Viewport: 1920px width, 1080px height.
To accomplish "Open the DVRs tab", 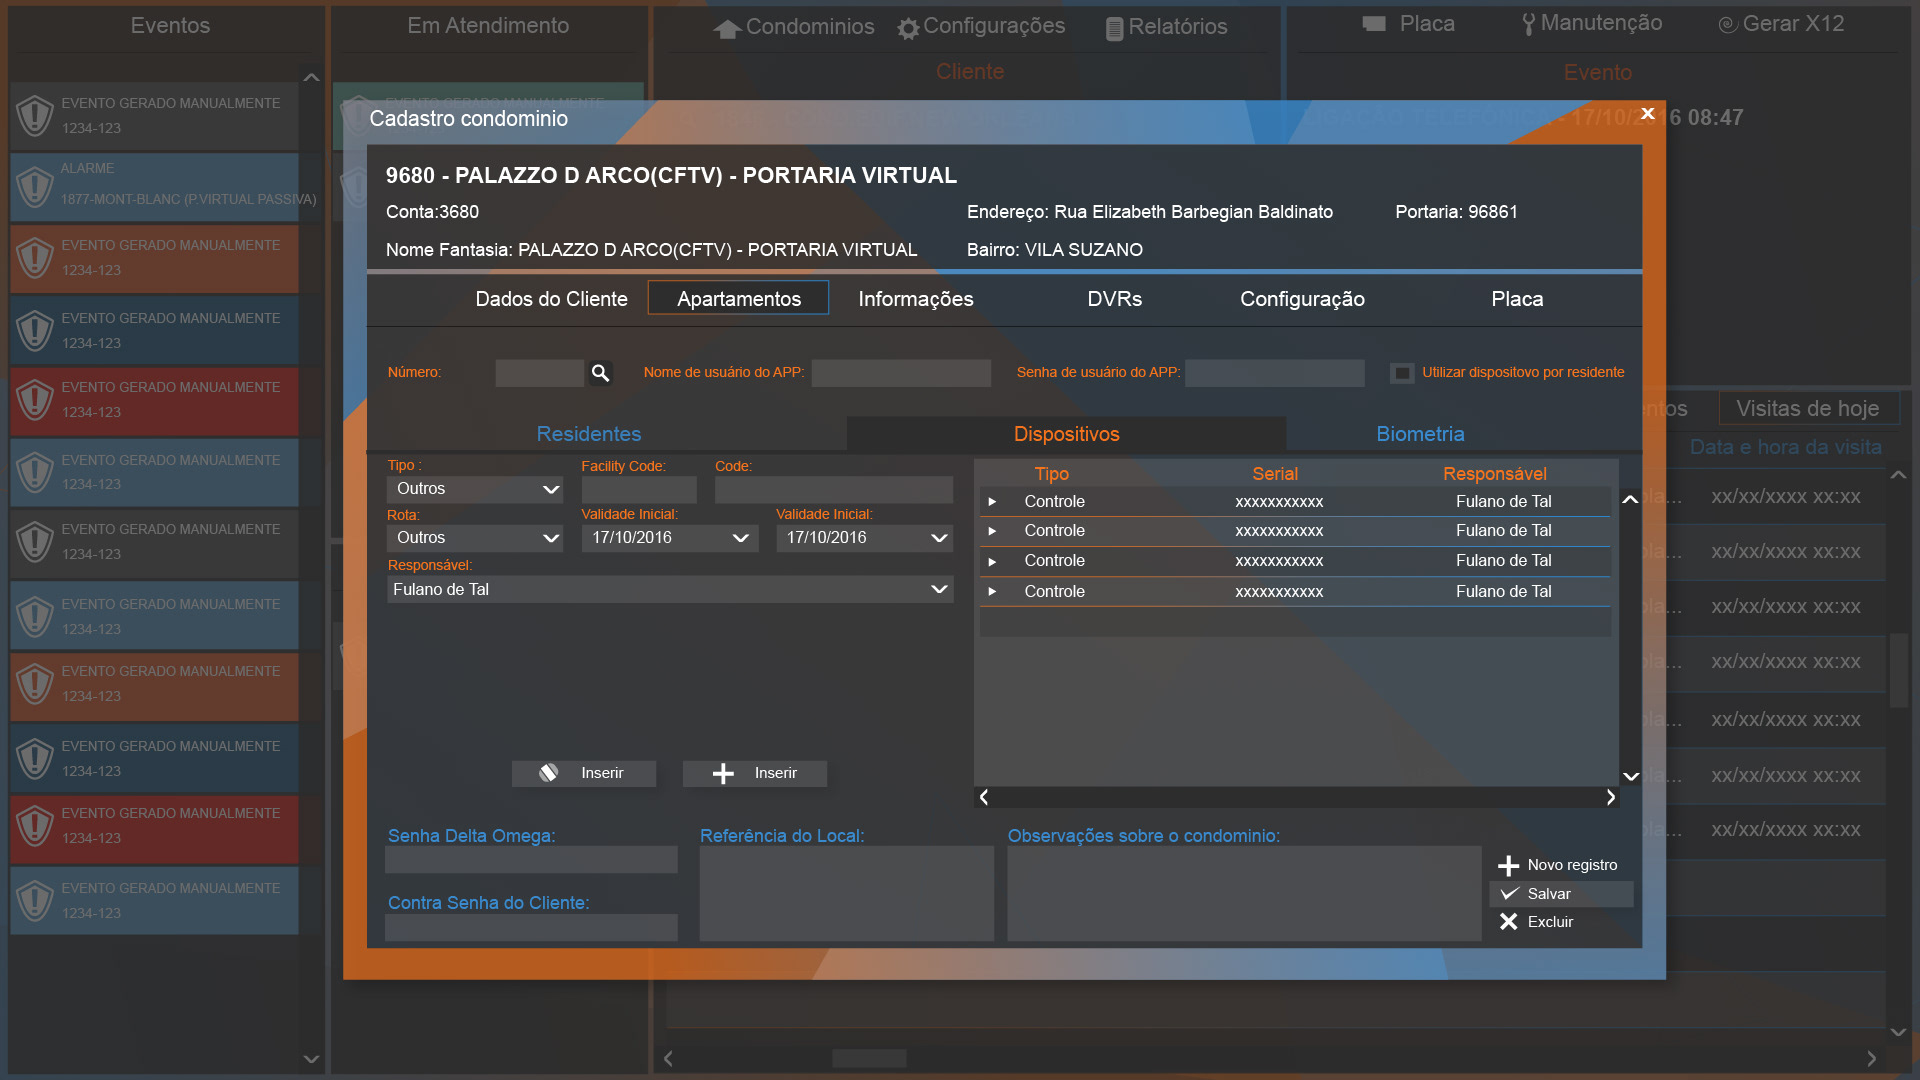I will [1115, 299].
